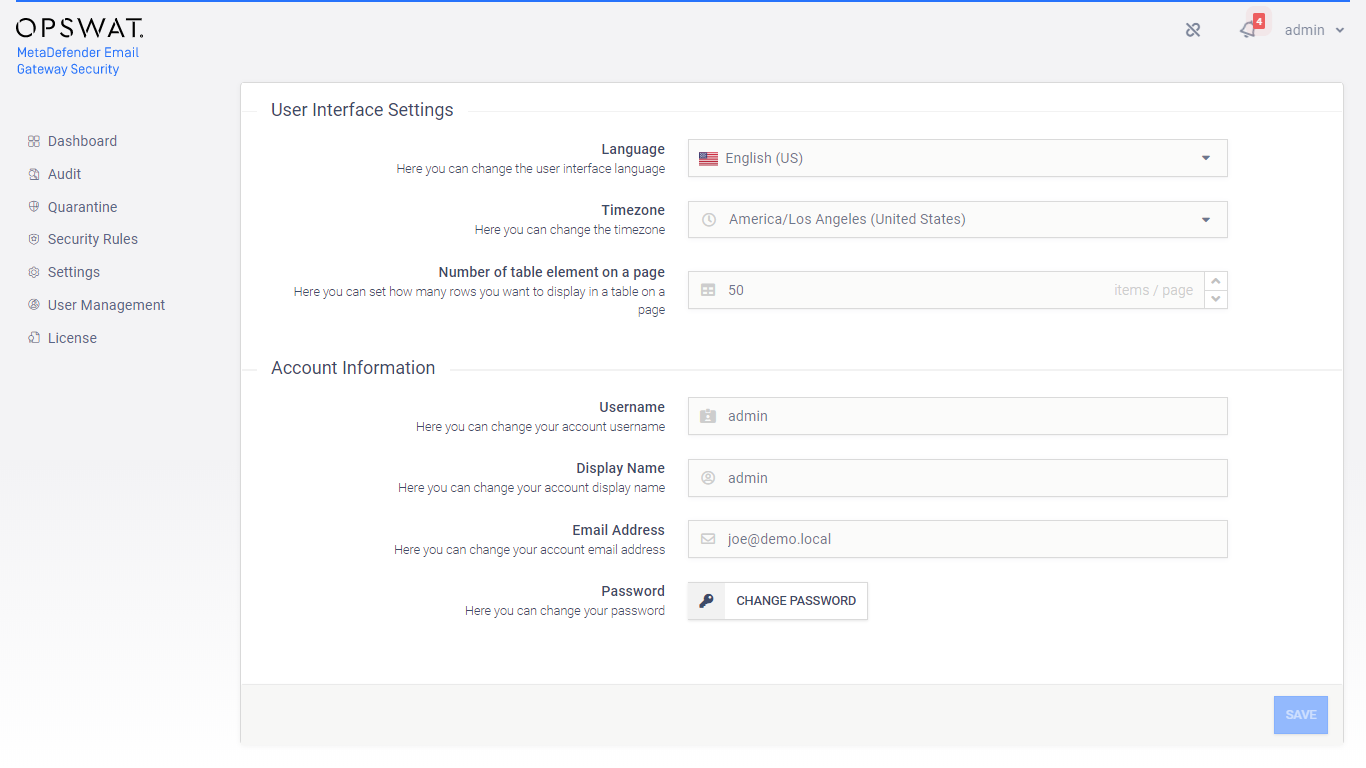Click the OPSWAT logo
The height and width of the screenshot is (768, 1366).
tap(80, 28)
